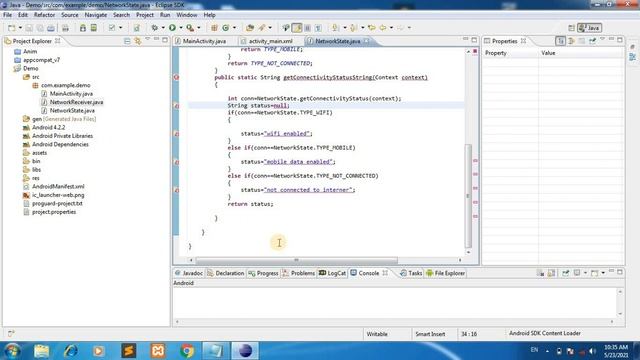Open Properties view menu triangle

point(602,40)
